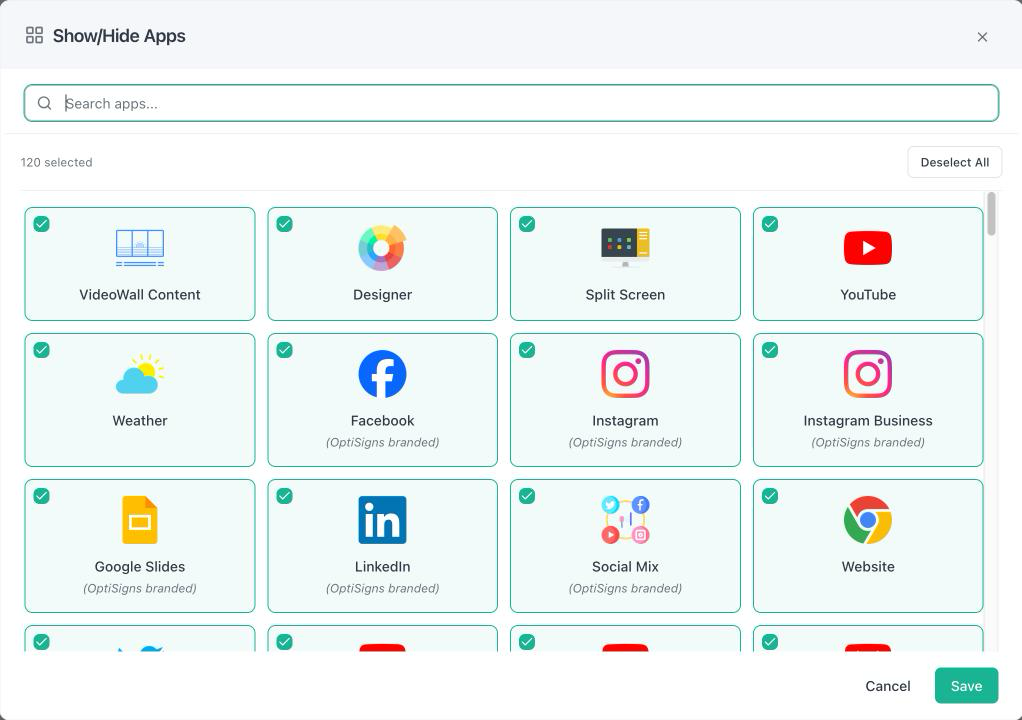The width and height of the screenshot is (1022, 720).
Task: Click the LinkedIn logo icon
Action: point(382,520)
